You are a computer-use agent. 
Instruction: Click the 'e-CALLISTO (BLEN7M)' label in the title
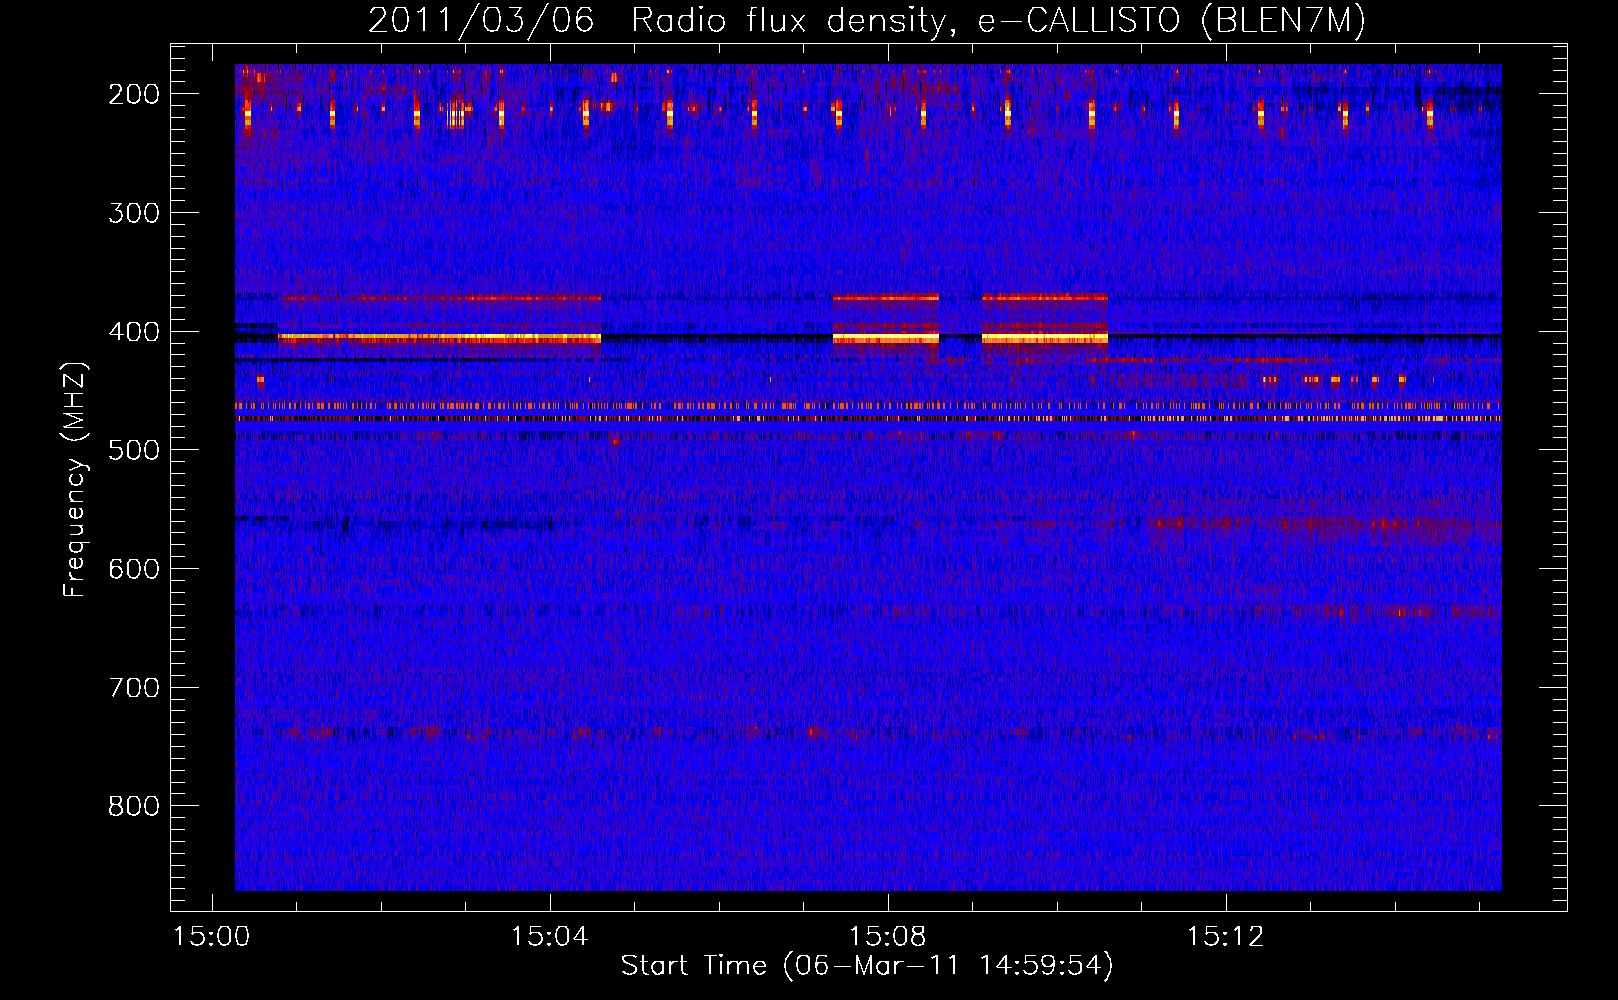pyautogui.click(x=1171, y=21)
